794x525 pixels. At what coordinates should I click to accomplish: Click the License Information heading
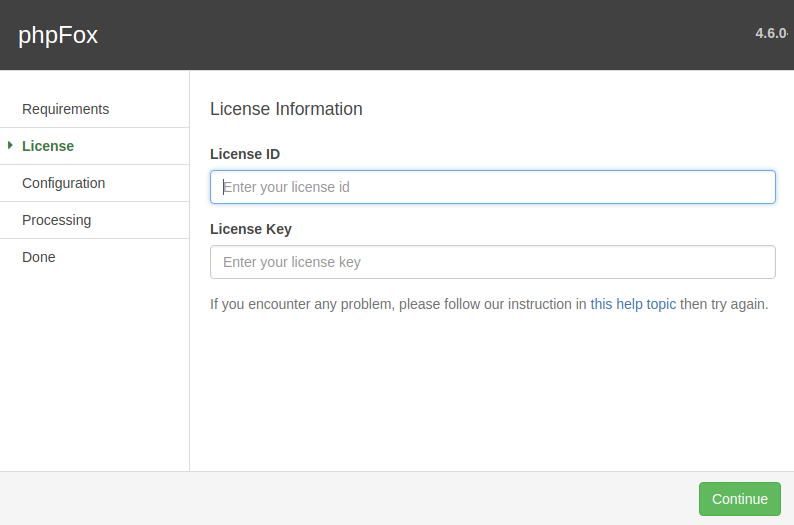tap(286, 109)
